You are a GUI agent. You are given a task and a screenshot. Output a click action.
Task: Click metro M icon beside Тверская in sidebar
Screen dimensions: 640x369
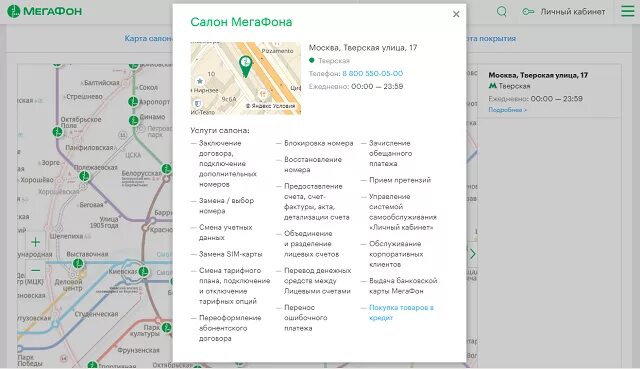pyautogui.click(x=493, y=86)
